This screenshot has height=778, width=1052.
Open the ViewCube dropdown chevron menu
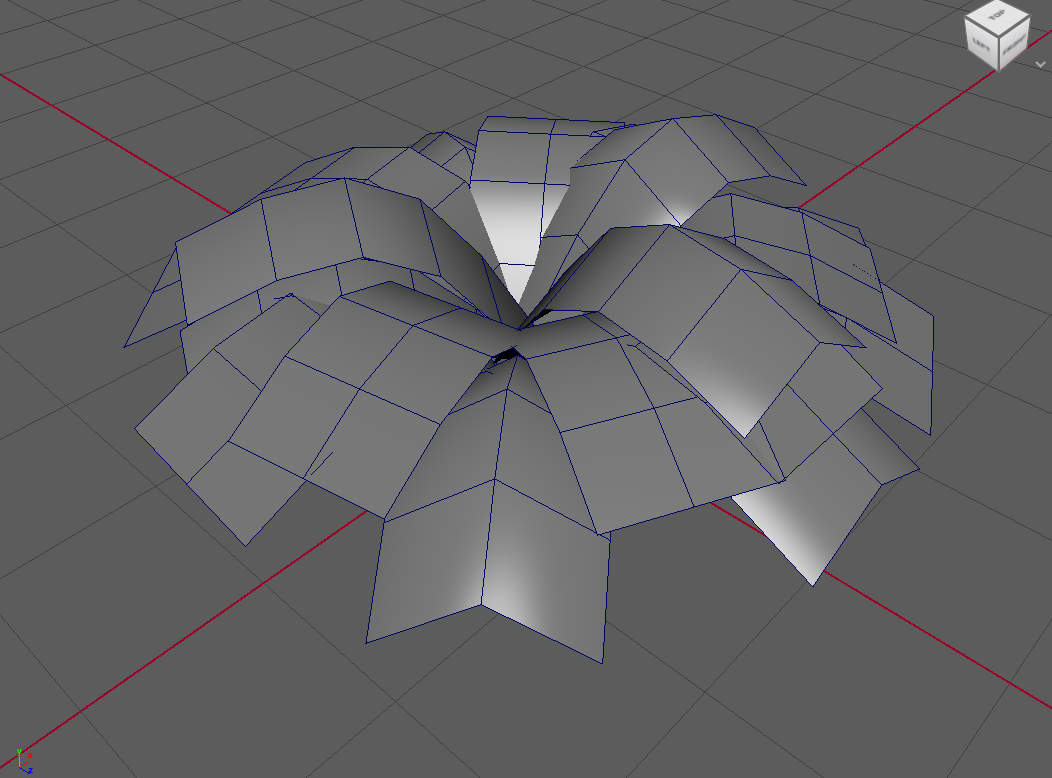click(1041, 64)
